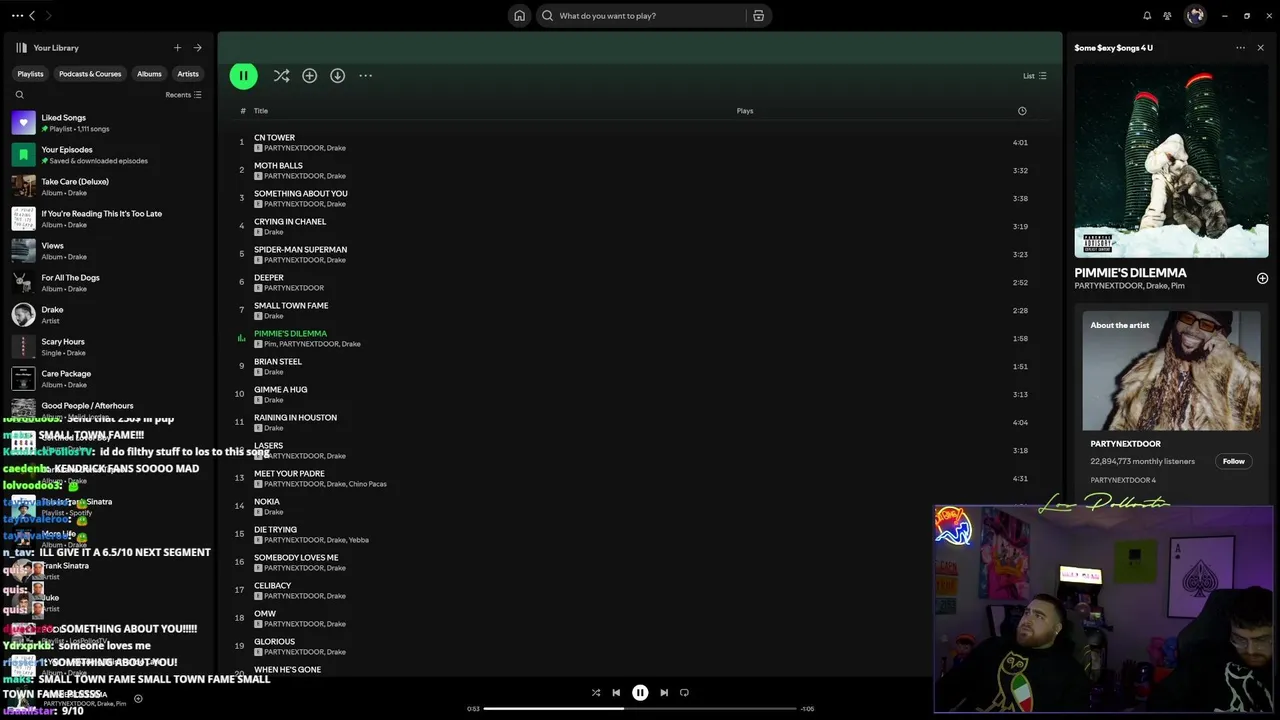Image resolution: width=1280 pixels, height=720 pixels.
Task: Open If You're Reading This It's Too Late
Action: point(107,219)
